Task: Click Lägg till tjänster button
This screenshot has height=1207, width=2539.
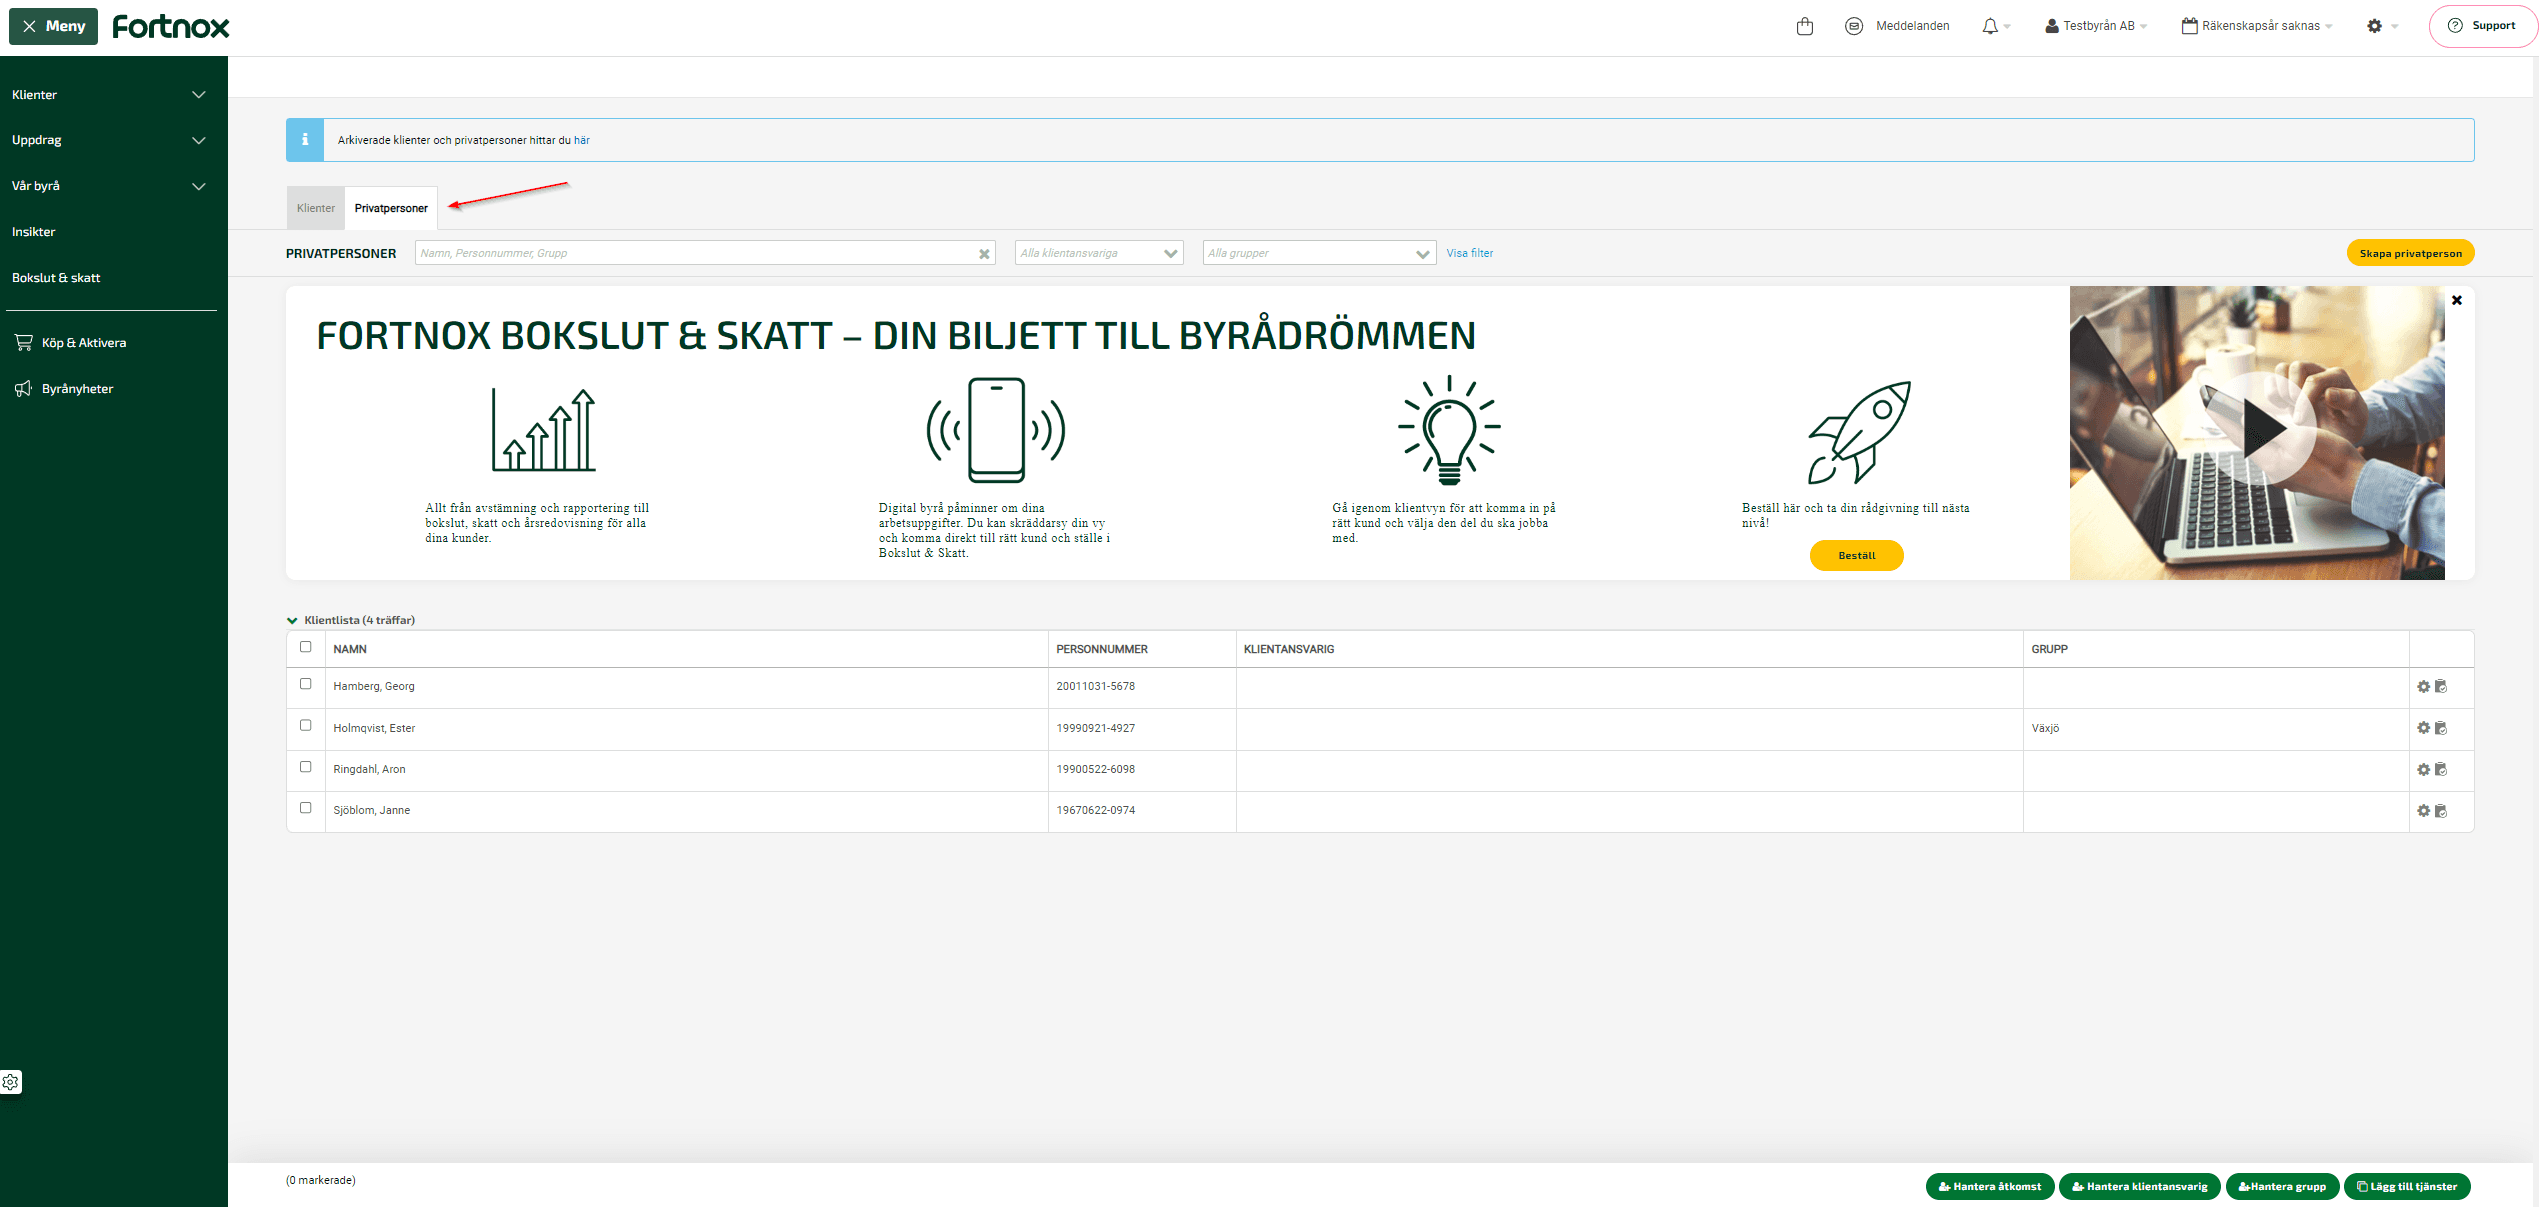Action: (x=2407, y=1186)
